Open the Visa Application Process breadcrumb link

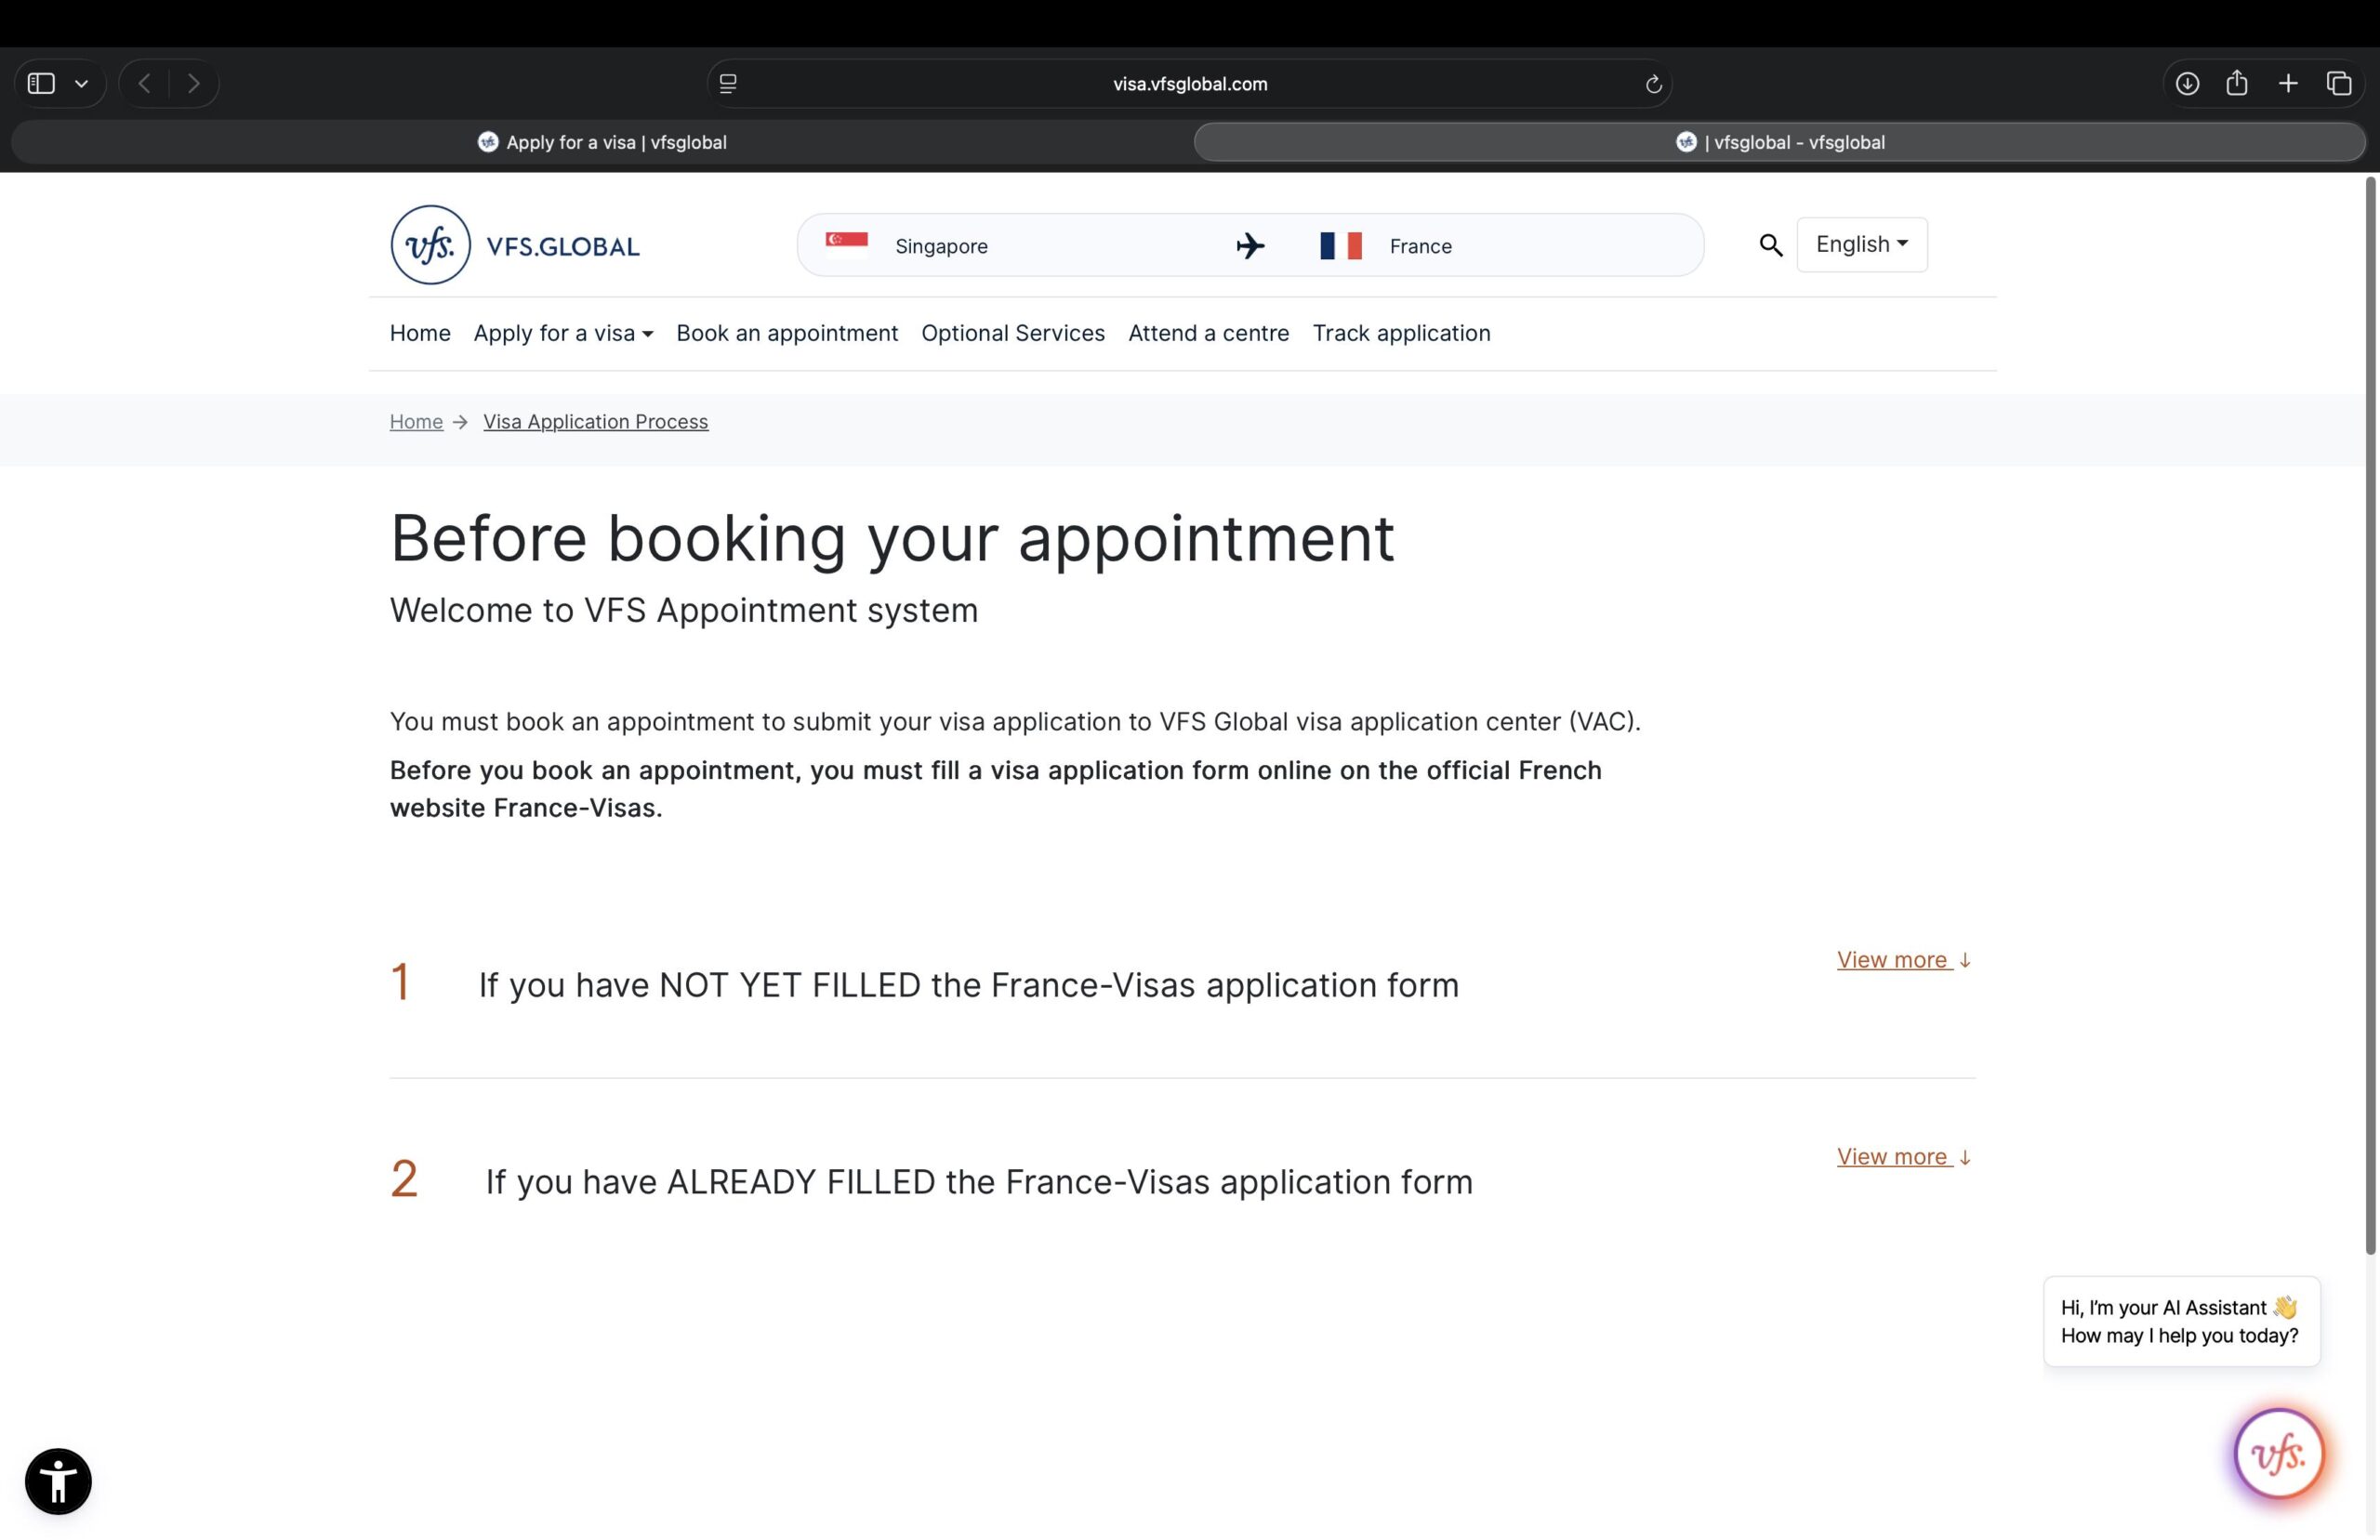click(x=595, y=421)
